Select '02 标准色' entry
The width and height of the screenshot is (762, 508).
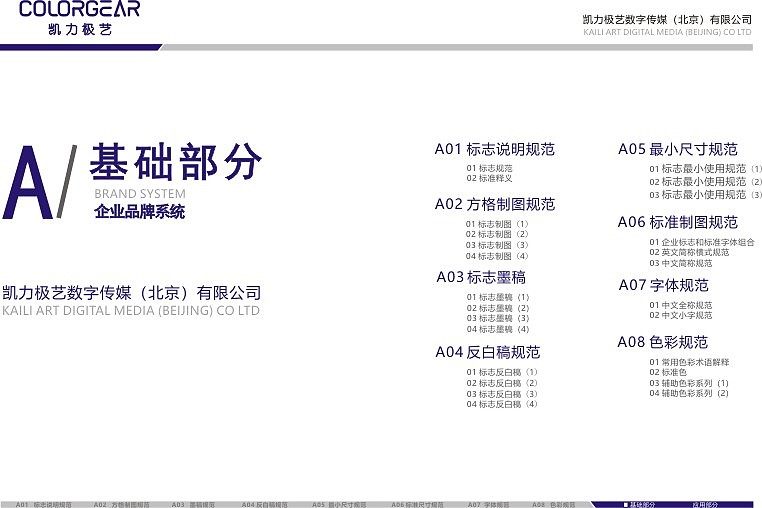tap(668, 372)
